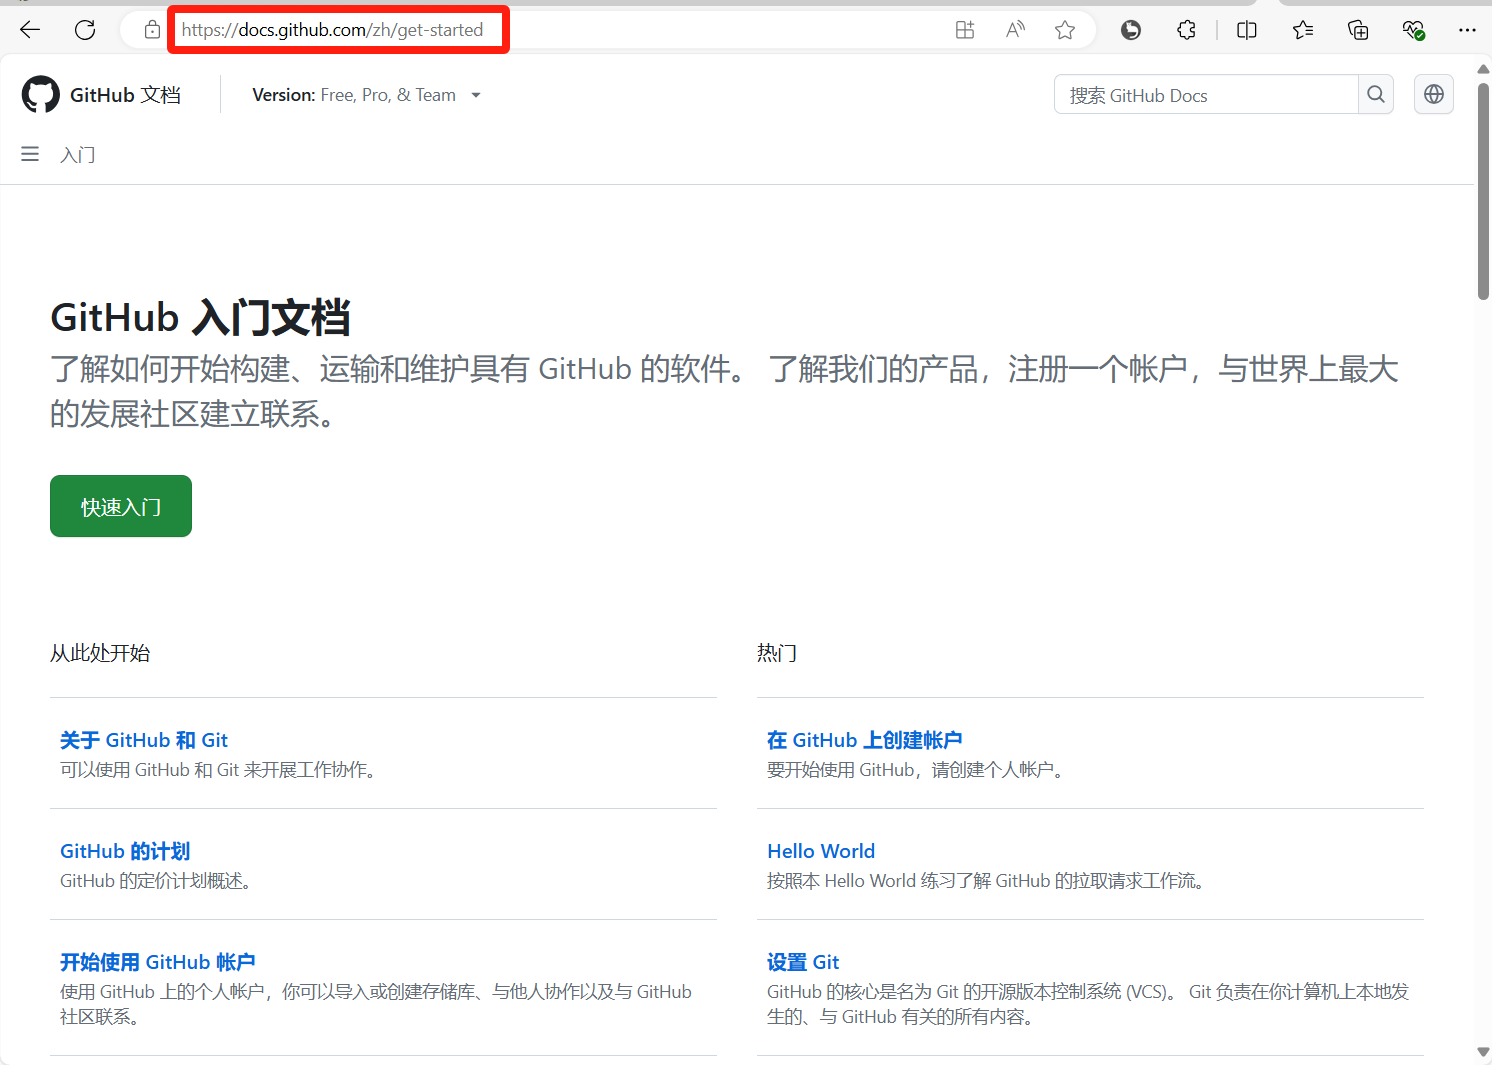
Task: Open the browser extensions puzzle icon
Action: (1186, 30)
